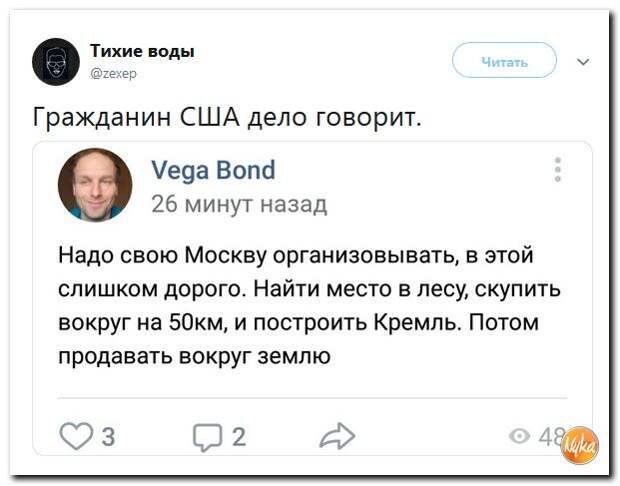The image size is (620, 486).
Task: Like the Vega Bond post with heart icon
Action: click(76, 436)
